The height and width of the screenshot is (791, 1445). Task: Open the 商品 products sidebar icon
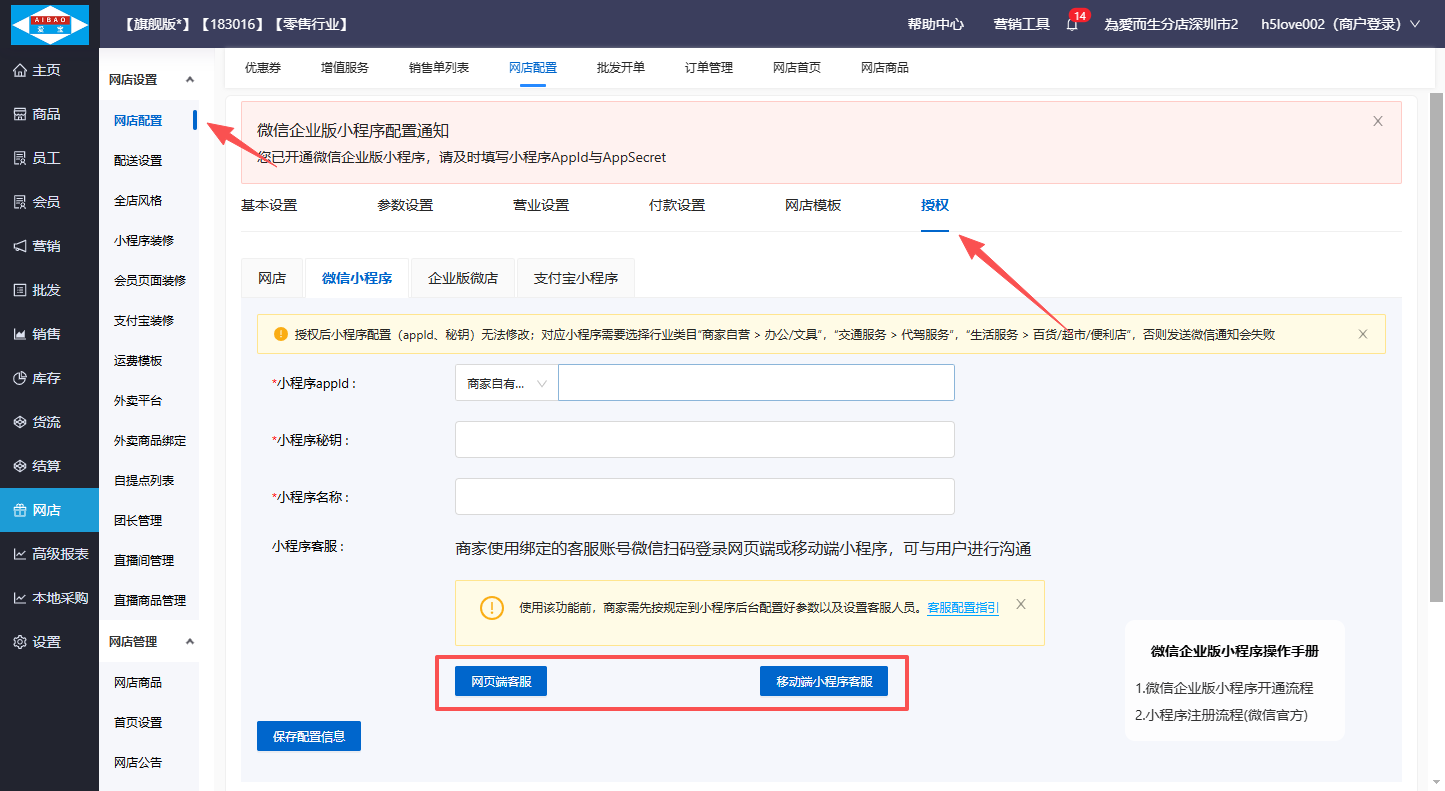tap(19, 114)
